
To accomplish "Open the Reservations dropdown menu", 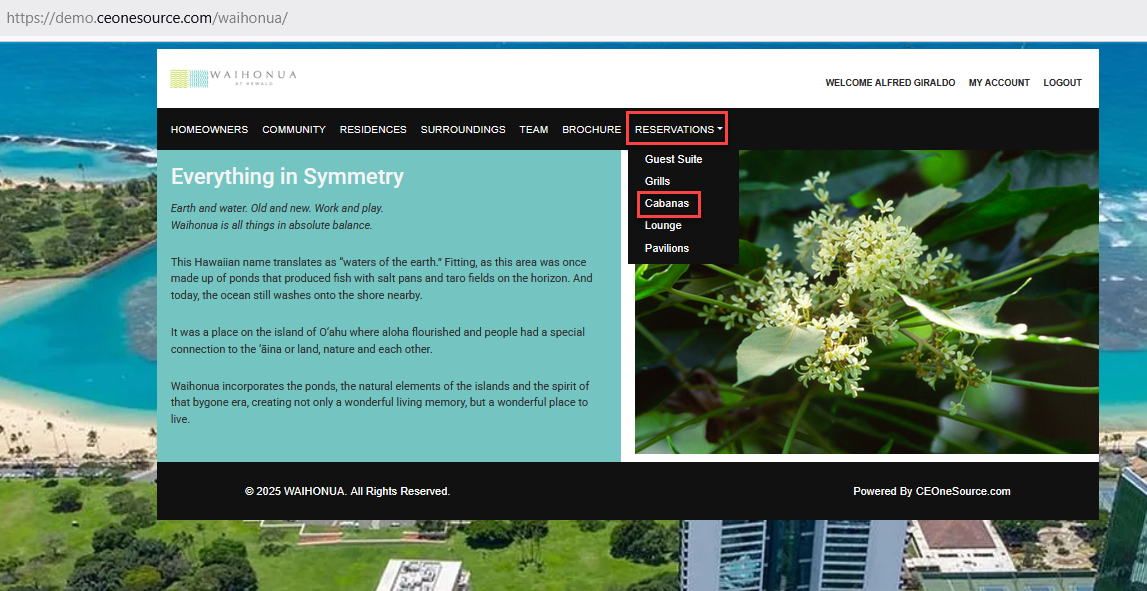I will 677,129.
